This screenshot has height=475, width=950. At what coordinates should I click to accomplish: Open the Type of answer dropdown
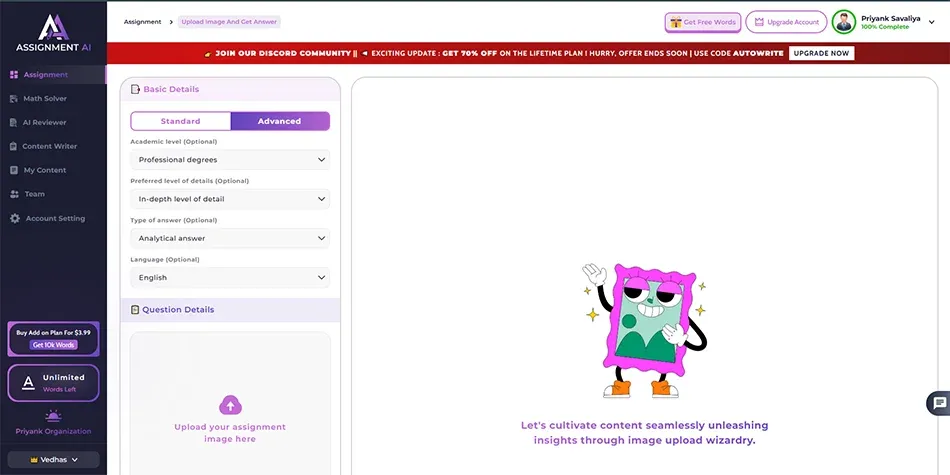click(x=230, y=238)
